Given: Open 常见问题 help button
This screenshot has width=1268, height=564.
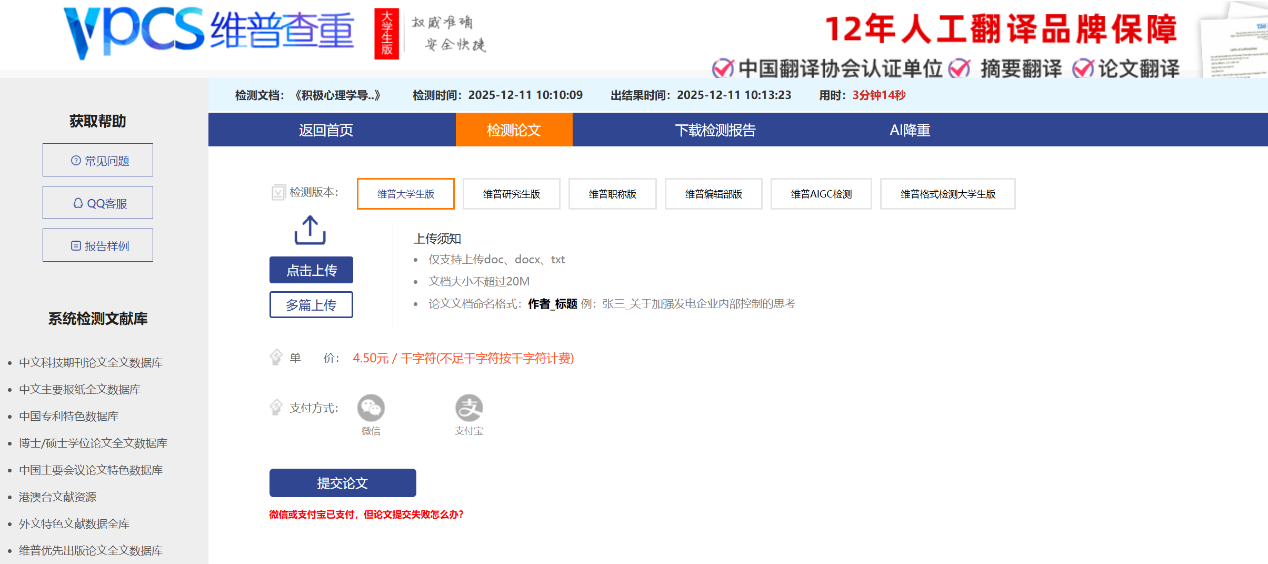Looking at the screenshot, I should [98, 160].
